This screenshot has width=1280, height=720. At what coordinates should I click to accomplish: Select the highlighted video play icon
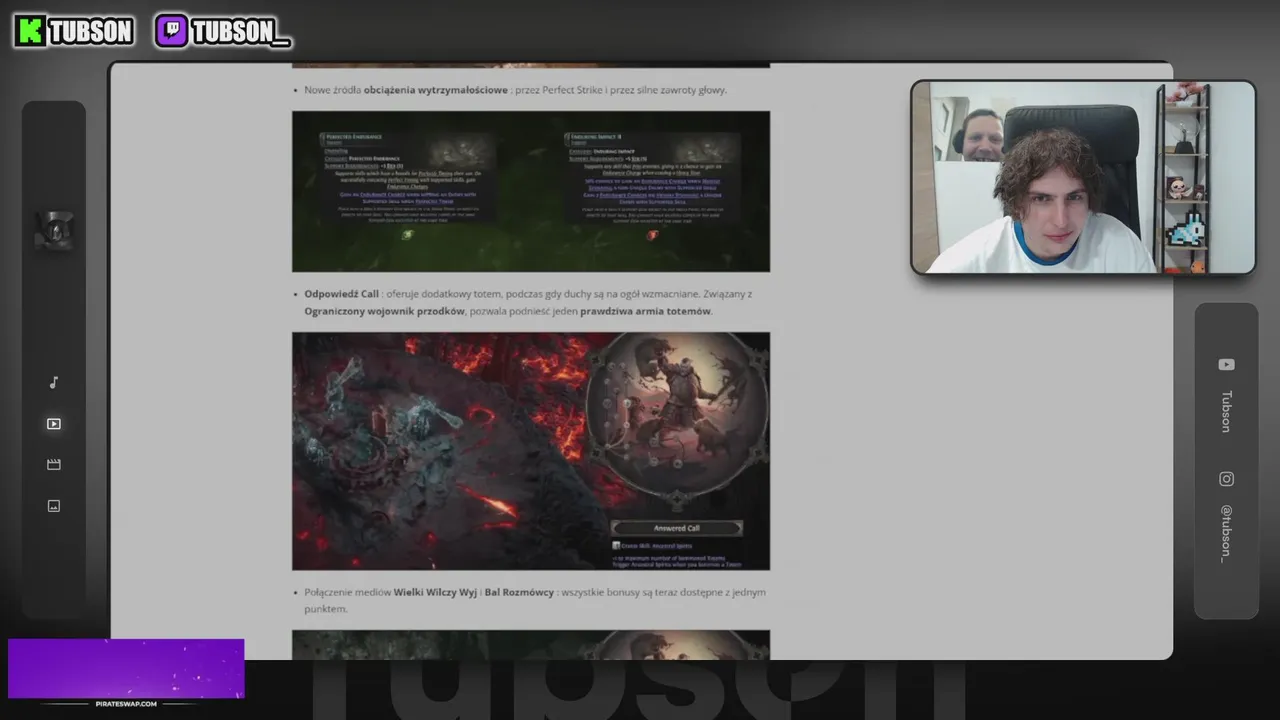(54, 424)
